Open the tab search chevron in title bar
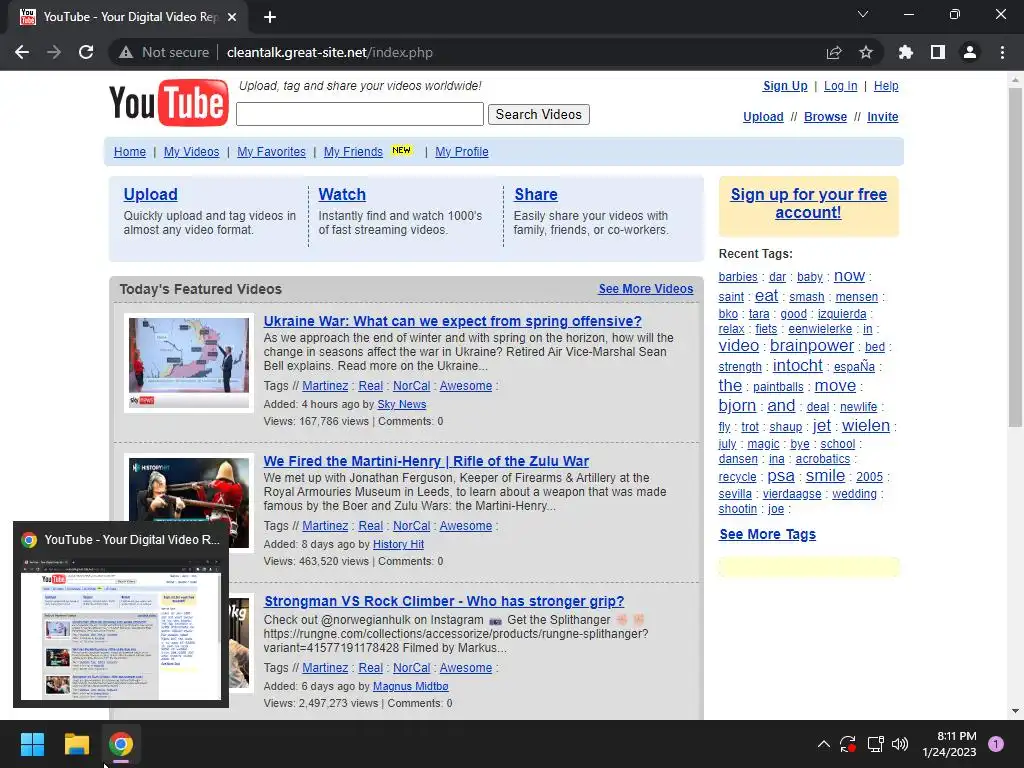This screenshot has width=1024, height=768. (x=863, y=14)
